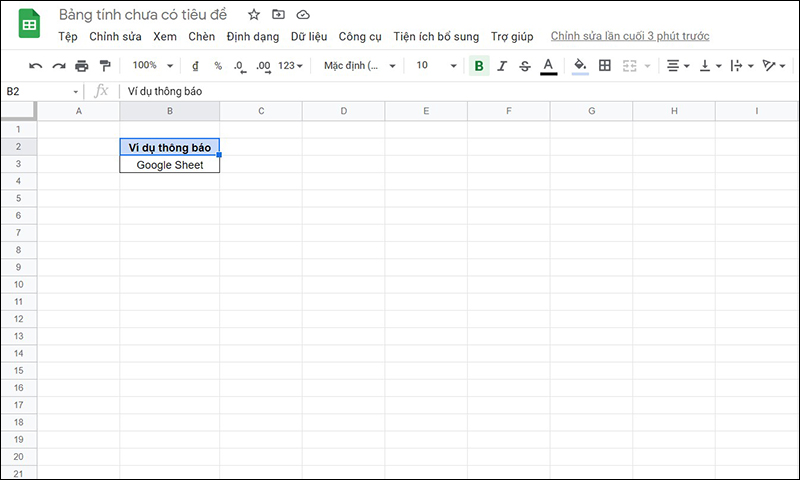Print the spreadsheet
This screenshot has width=800, height=480.
click(82, 66)
